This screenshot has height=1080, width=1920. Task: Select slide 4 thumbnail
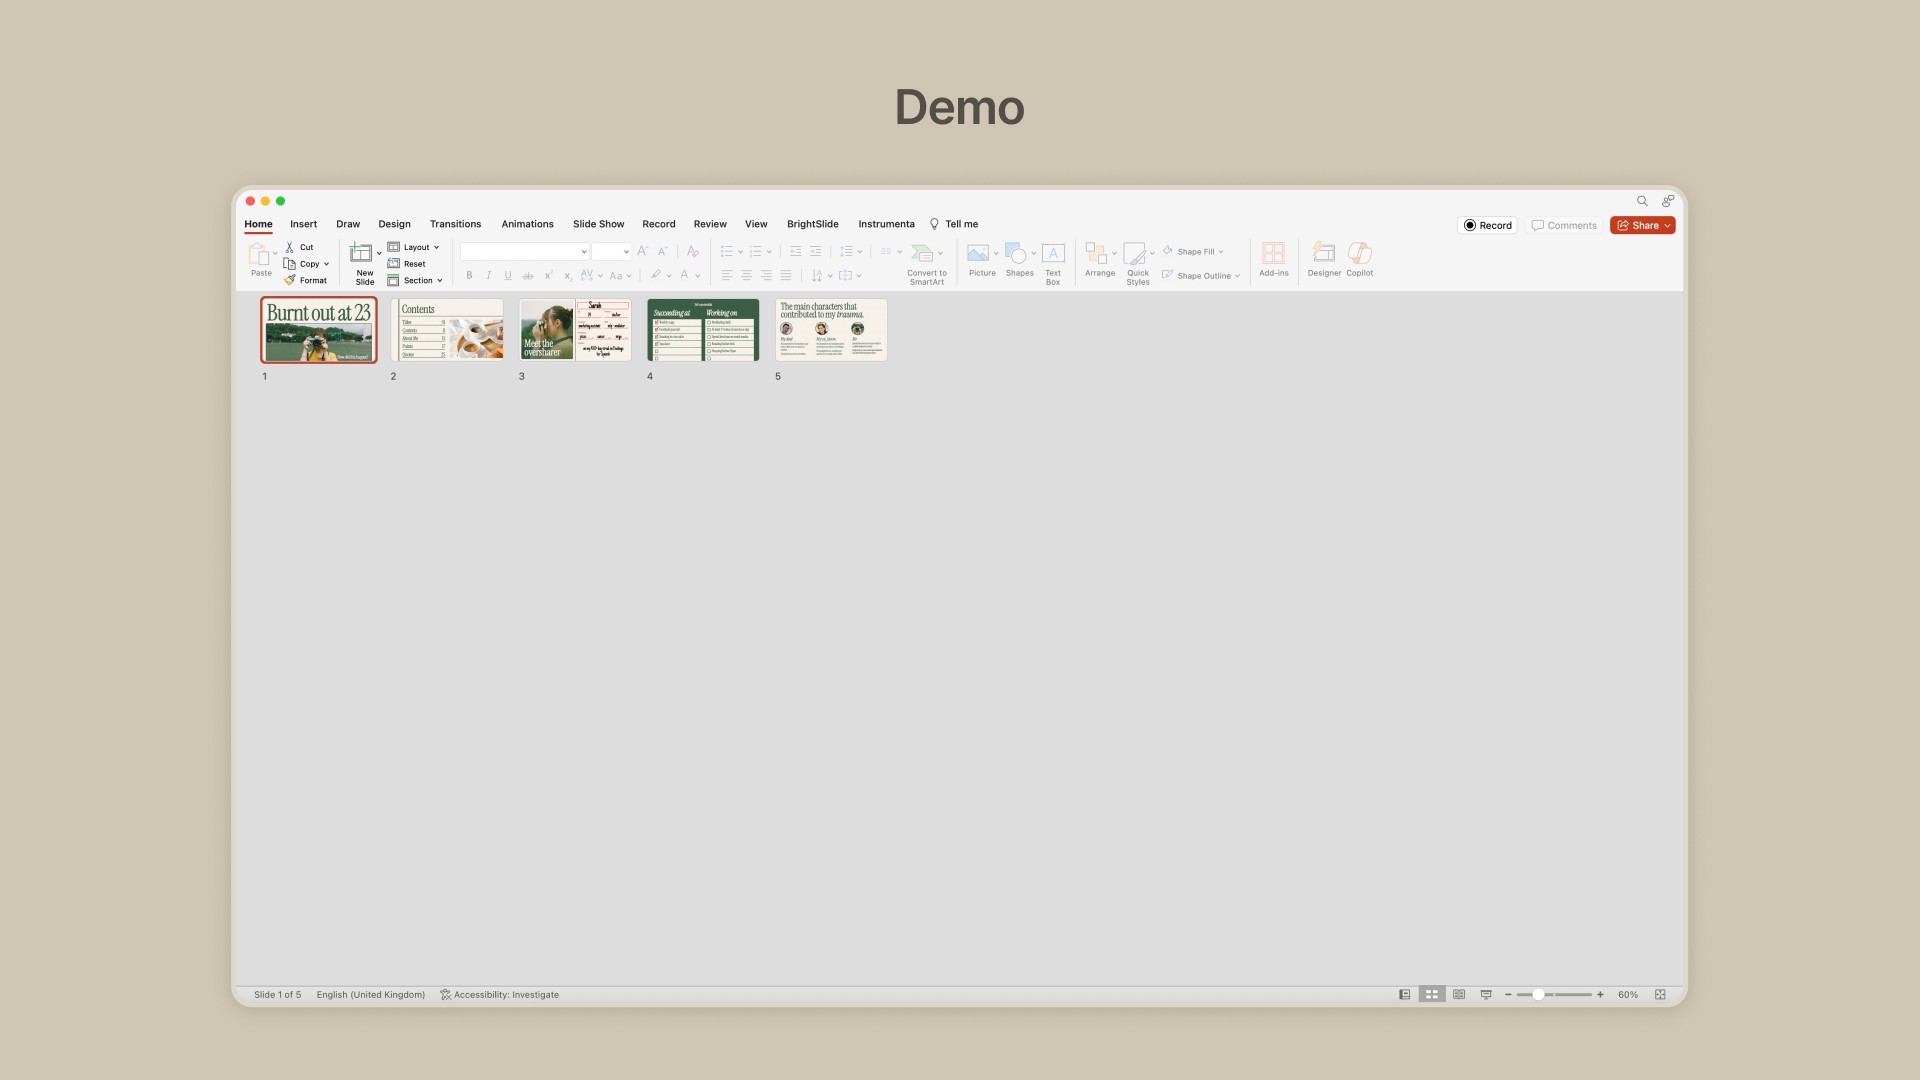coord(703,330)
